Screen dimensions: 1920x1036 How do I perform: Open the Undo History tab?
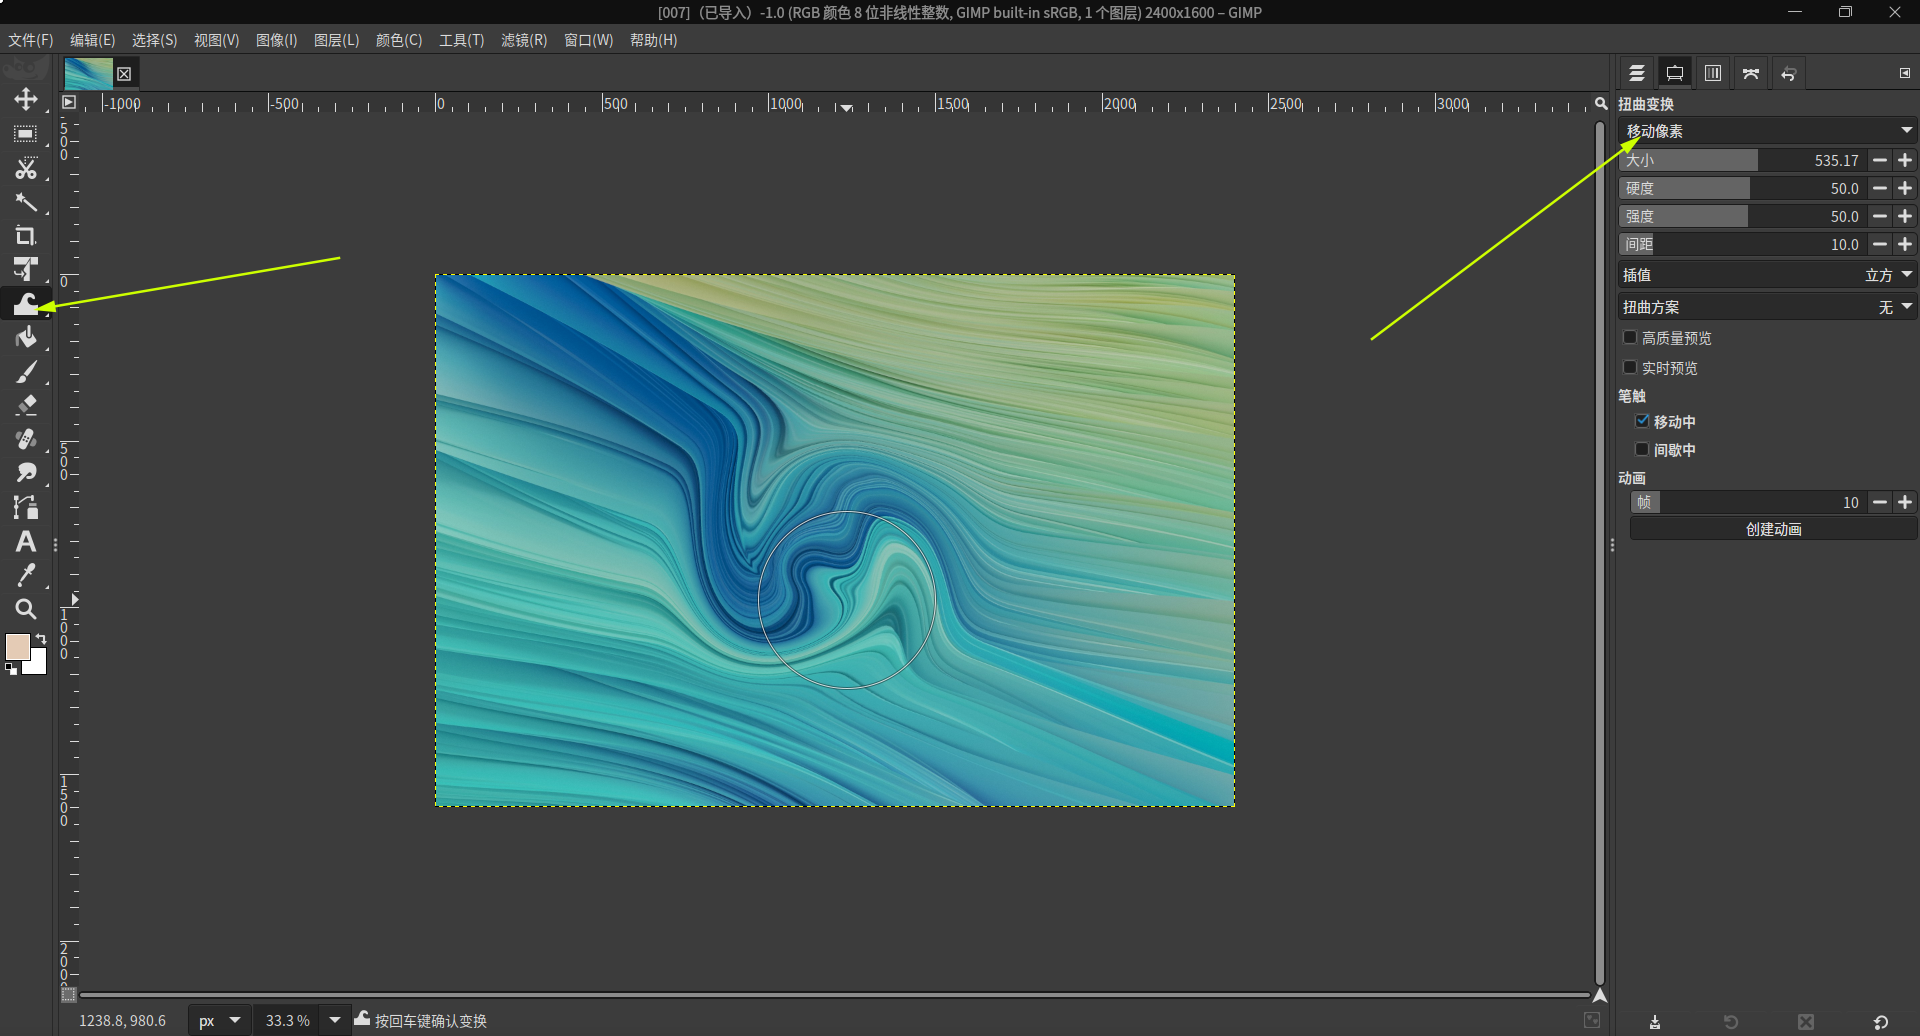tap(1789, 73)
